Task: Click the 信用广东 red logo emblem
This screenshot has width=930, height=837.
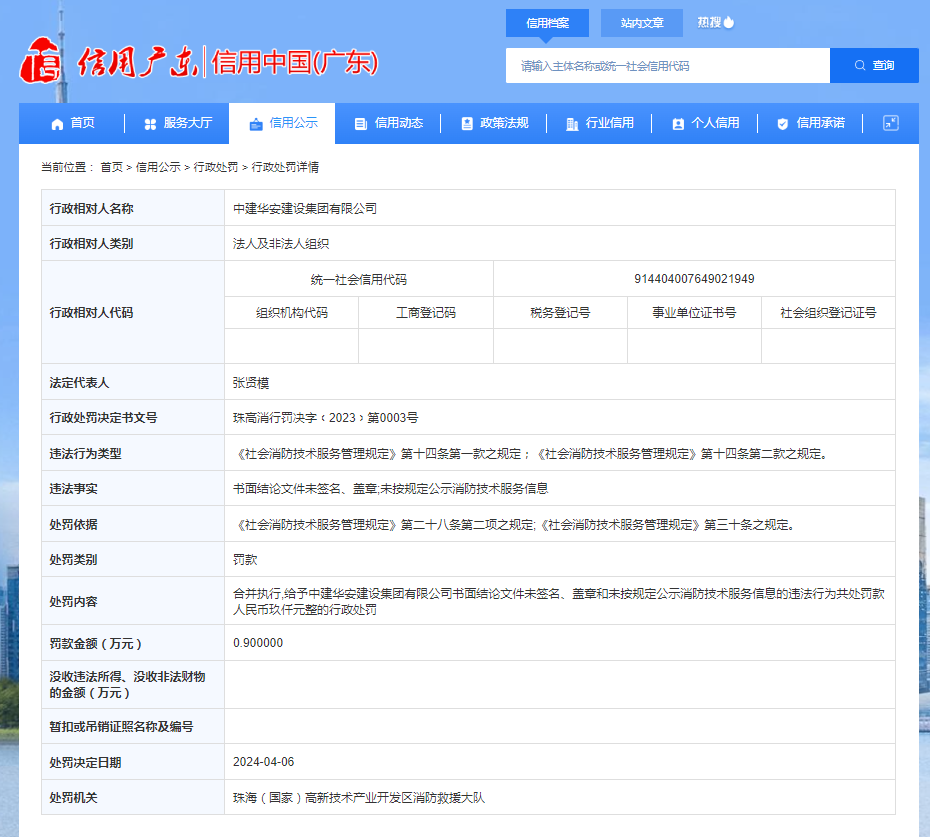Action: tap(41, 61)
